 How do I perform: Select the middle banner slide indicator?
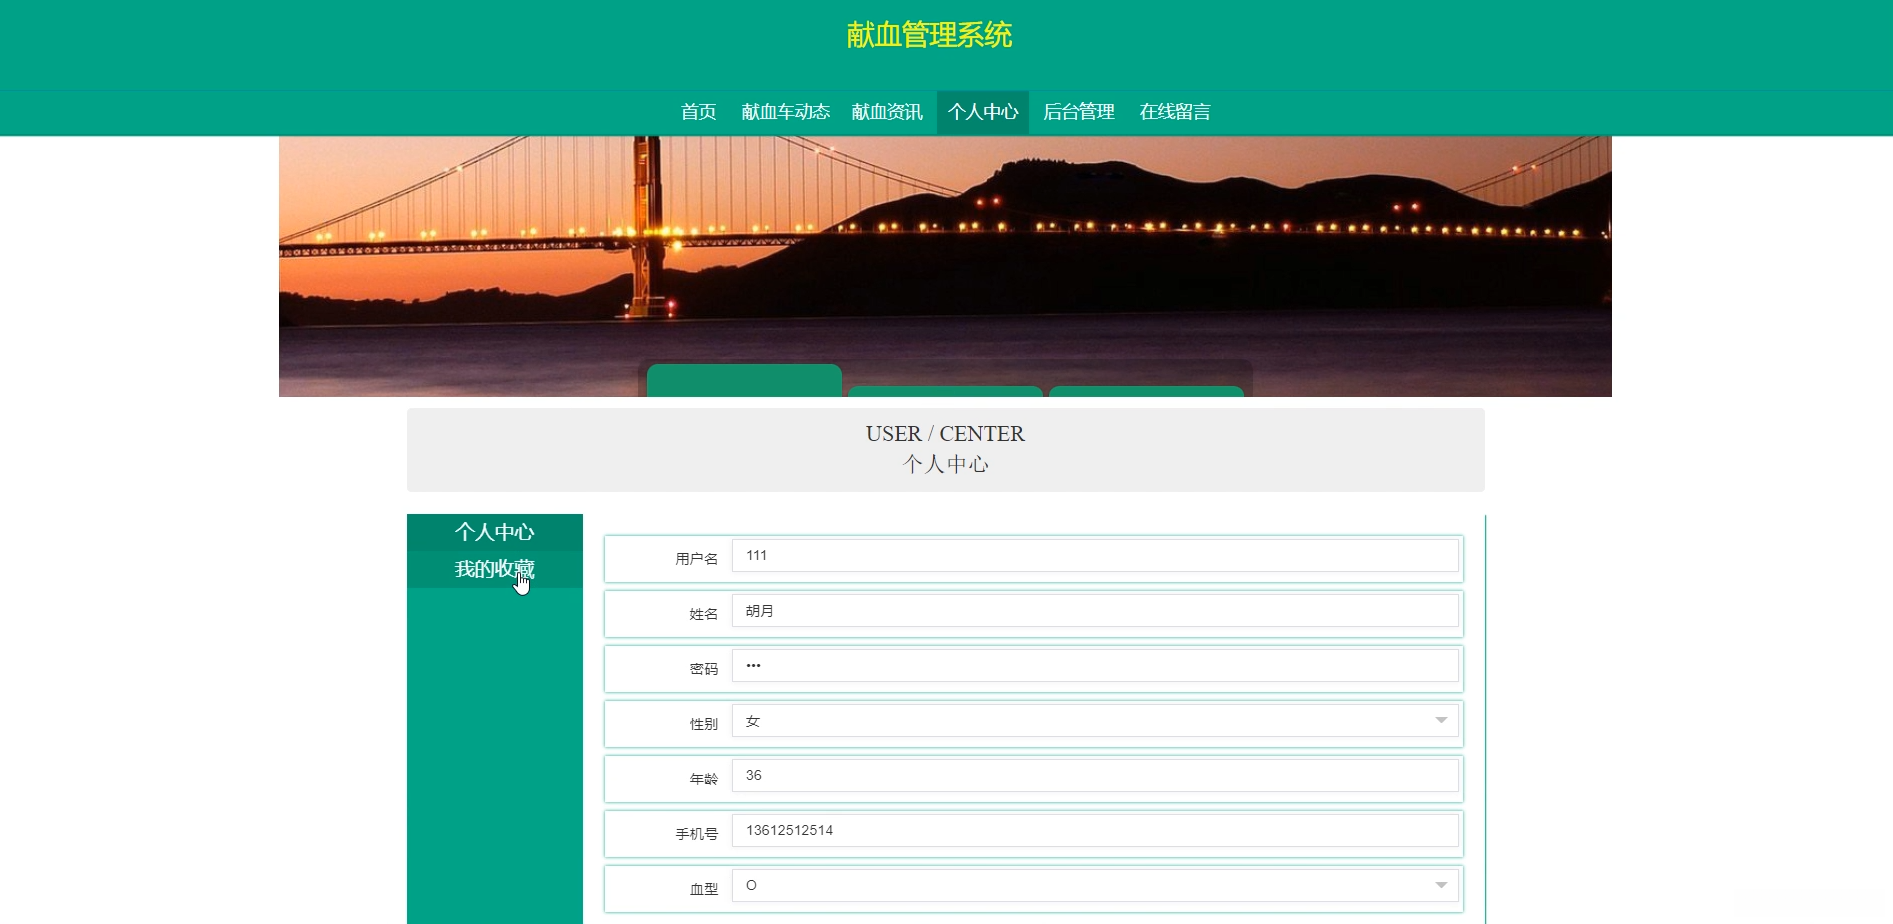(x=945, y=391)
